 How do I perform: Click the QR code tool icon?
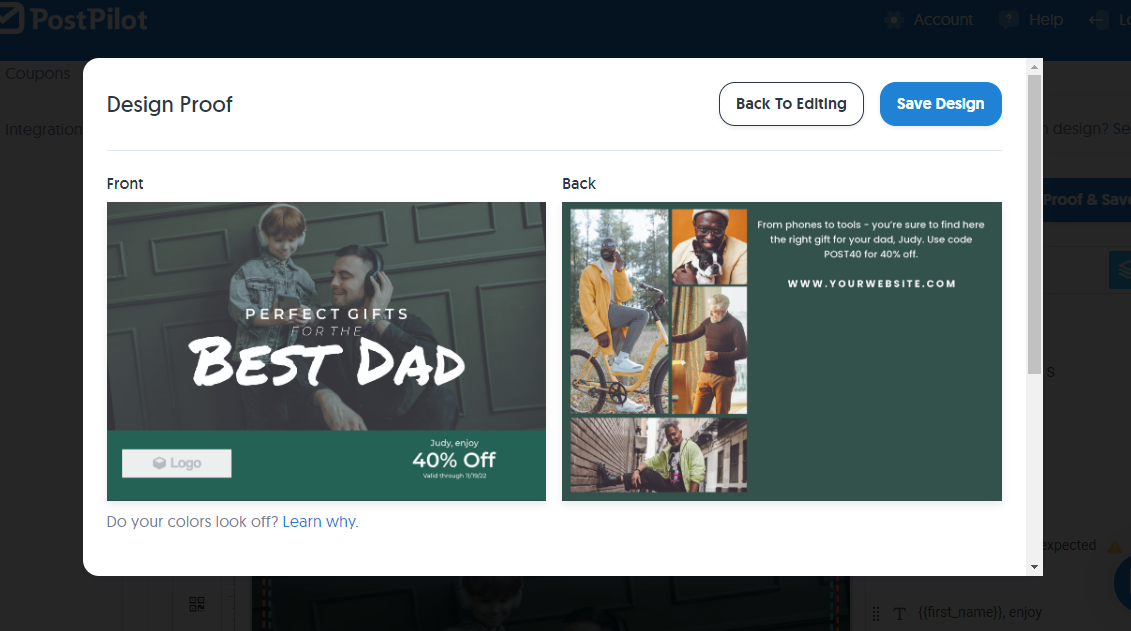[x=197, y=604]
